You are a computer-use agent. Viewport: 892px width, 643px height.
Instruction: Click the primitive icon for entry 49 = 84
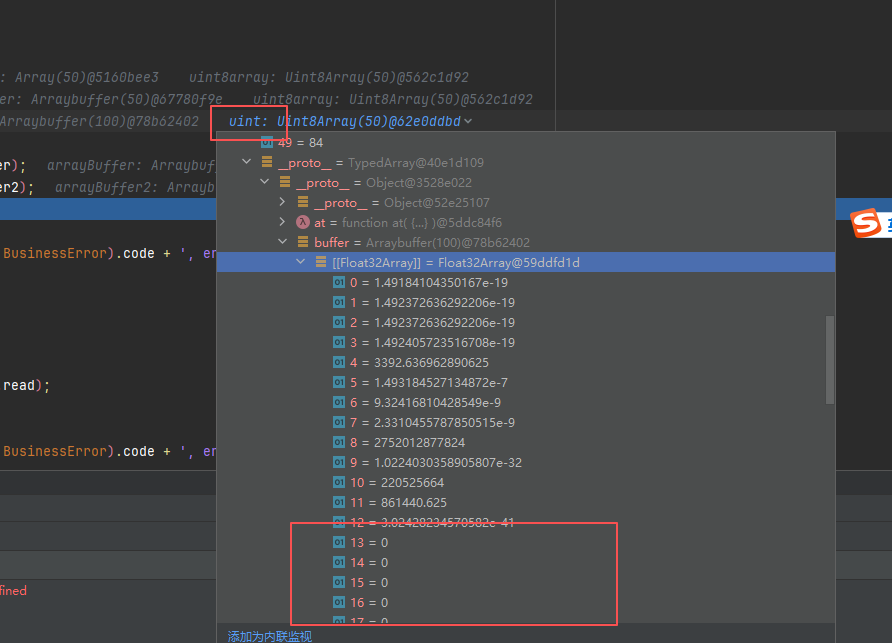point(267,142)
